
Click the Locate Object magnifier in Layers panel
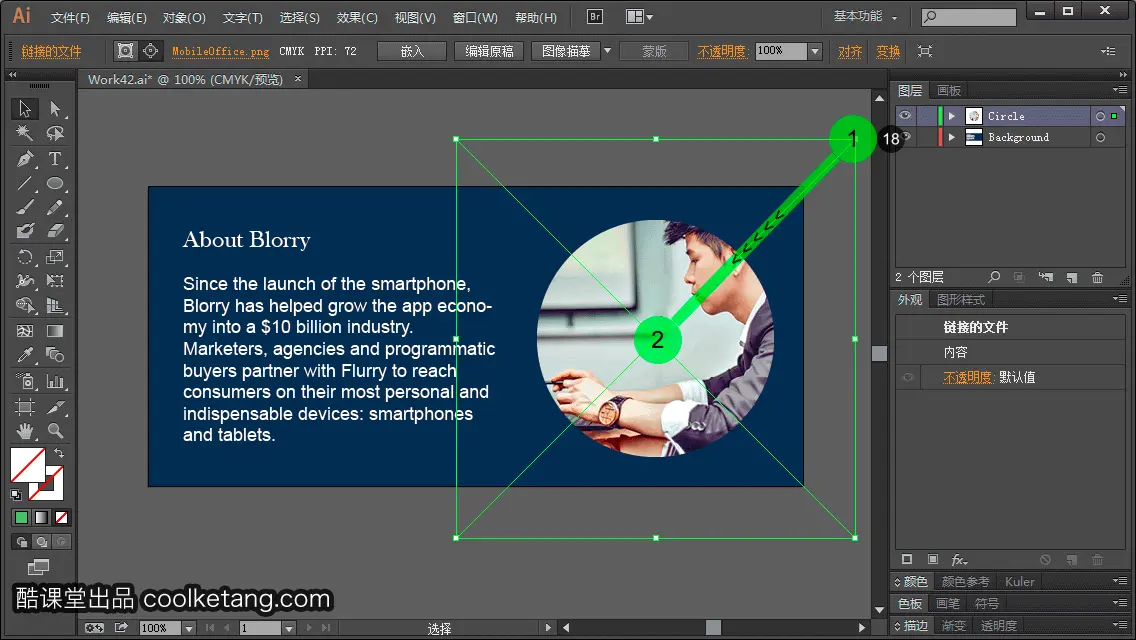pyautogui.click(x=994, y=277)
